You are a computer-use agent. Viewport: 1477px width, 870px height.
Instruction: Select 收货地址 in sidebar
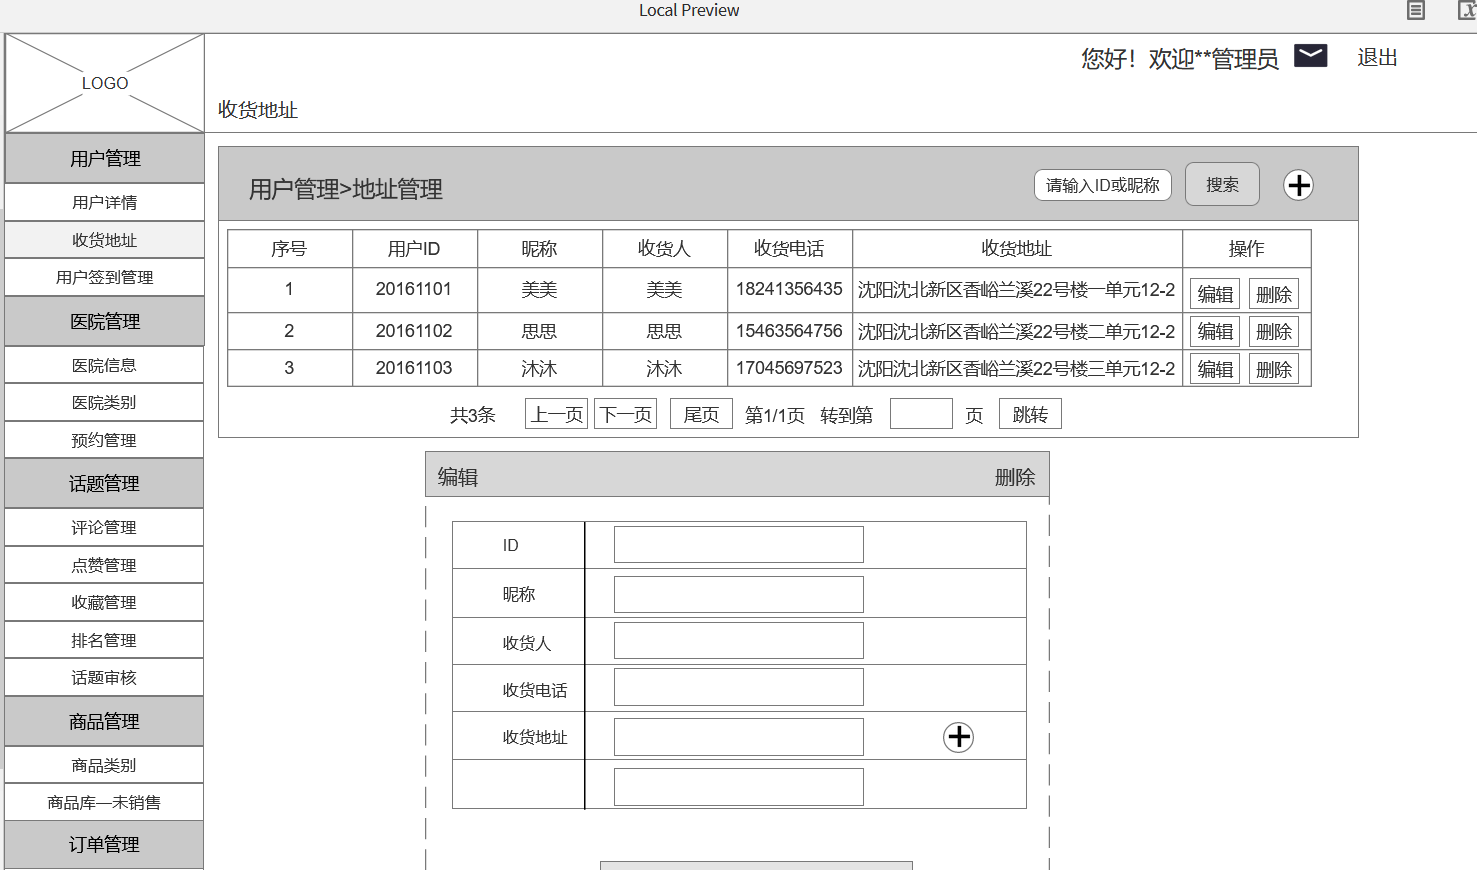(105, 240)
